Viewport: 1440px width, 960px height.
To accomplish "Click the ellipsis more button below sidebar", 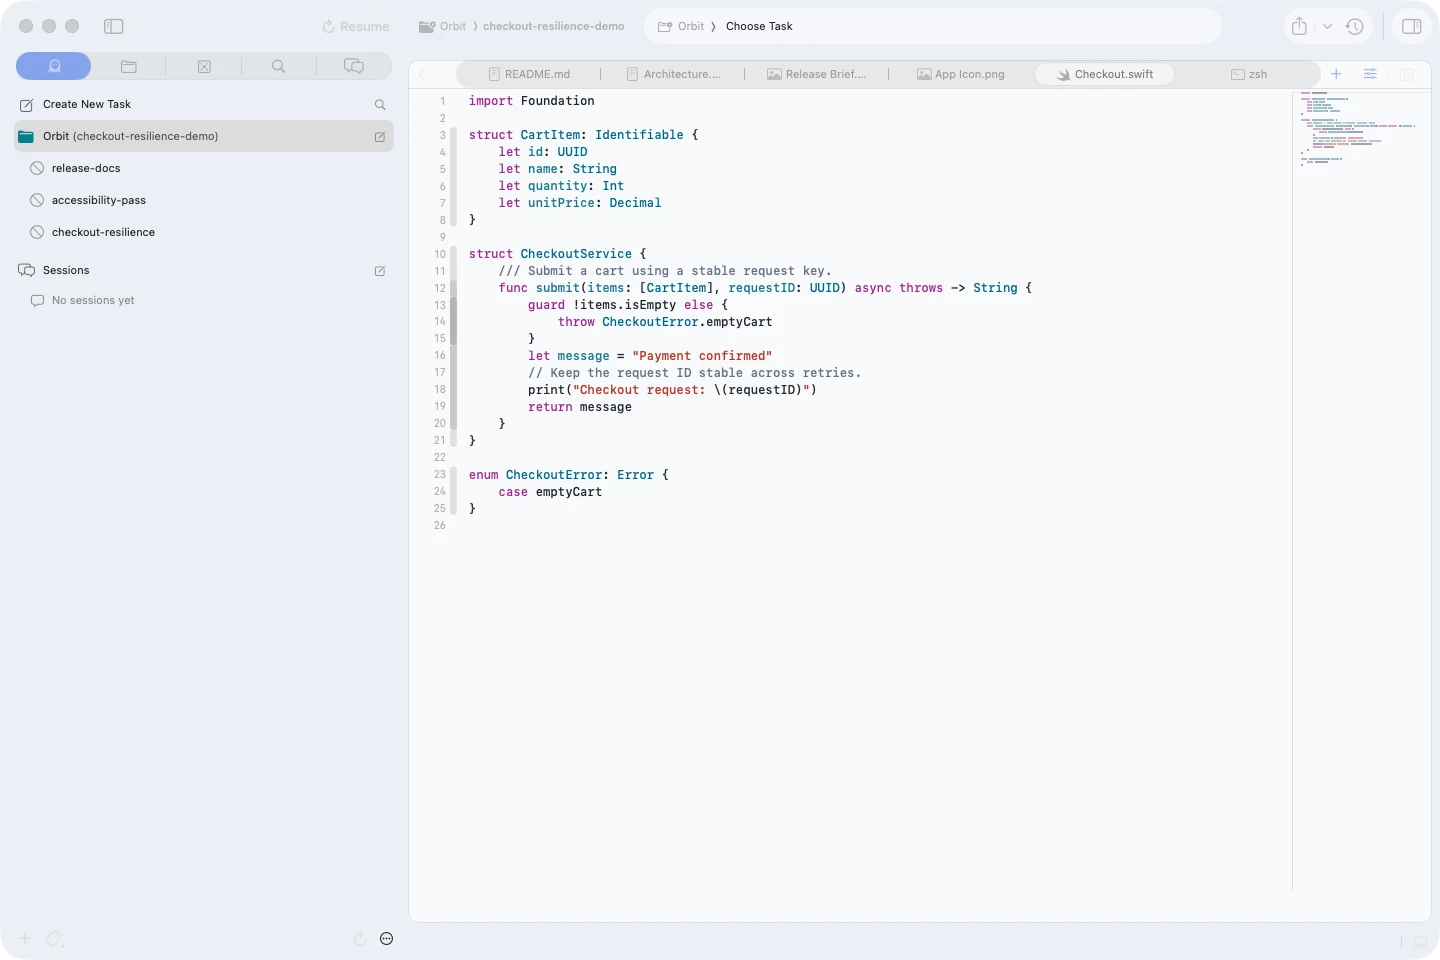I will [x=387, y=939].
